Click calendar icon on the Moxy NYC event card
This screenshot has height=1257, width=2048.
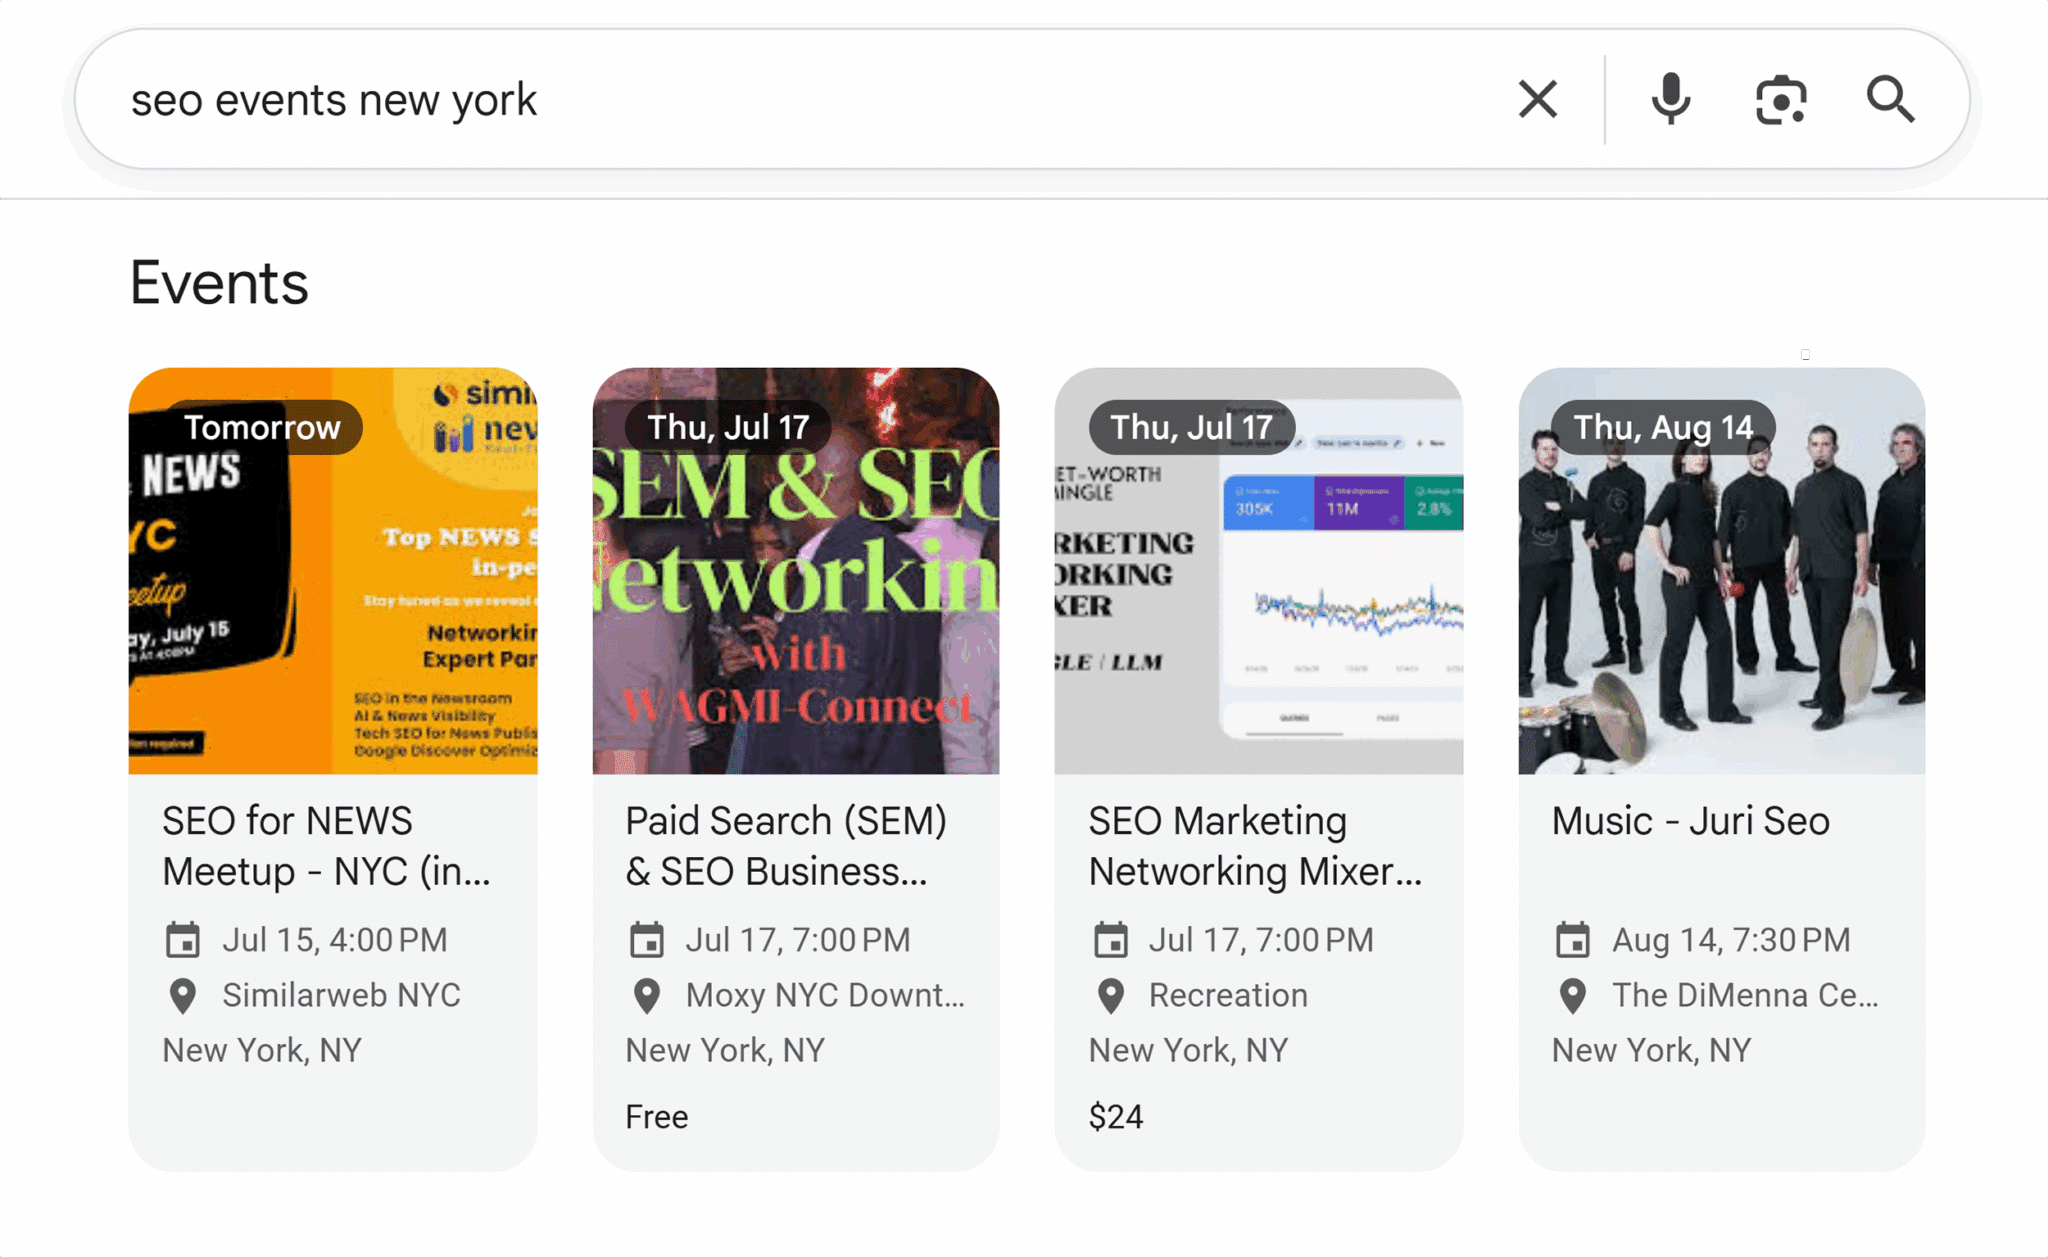[x=646, y=940]
